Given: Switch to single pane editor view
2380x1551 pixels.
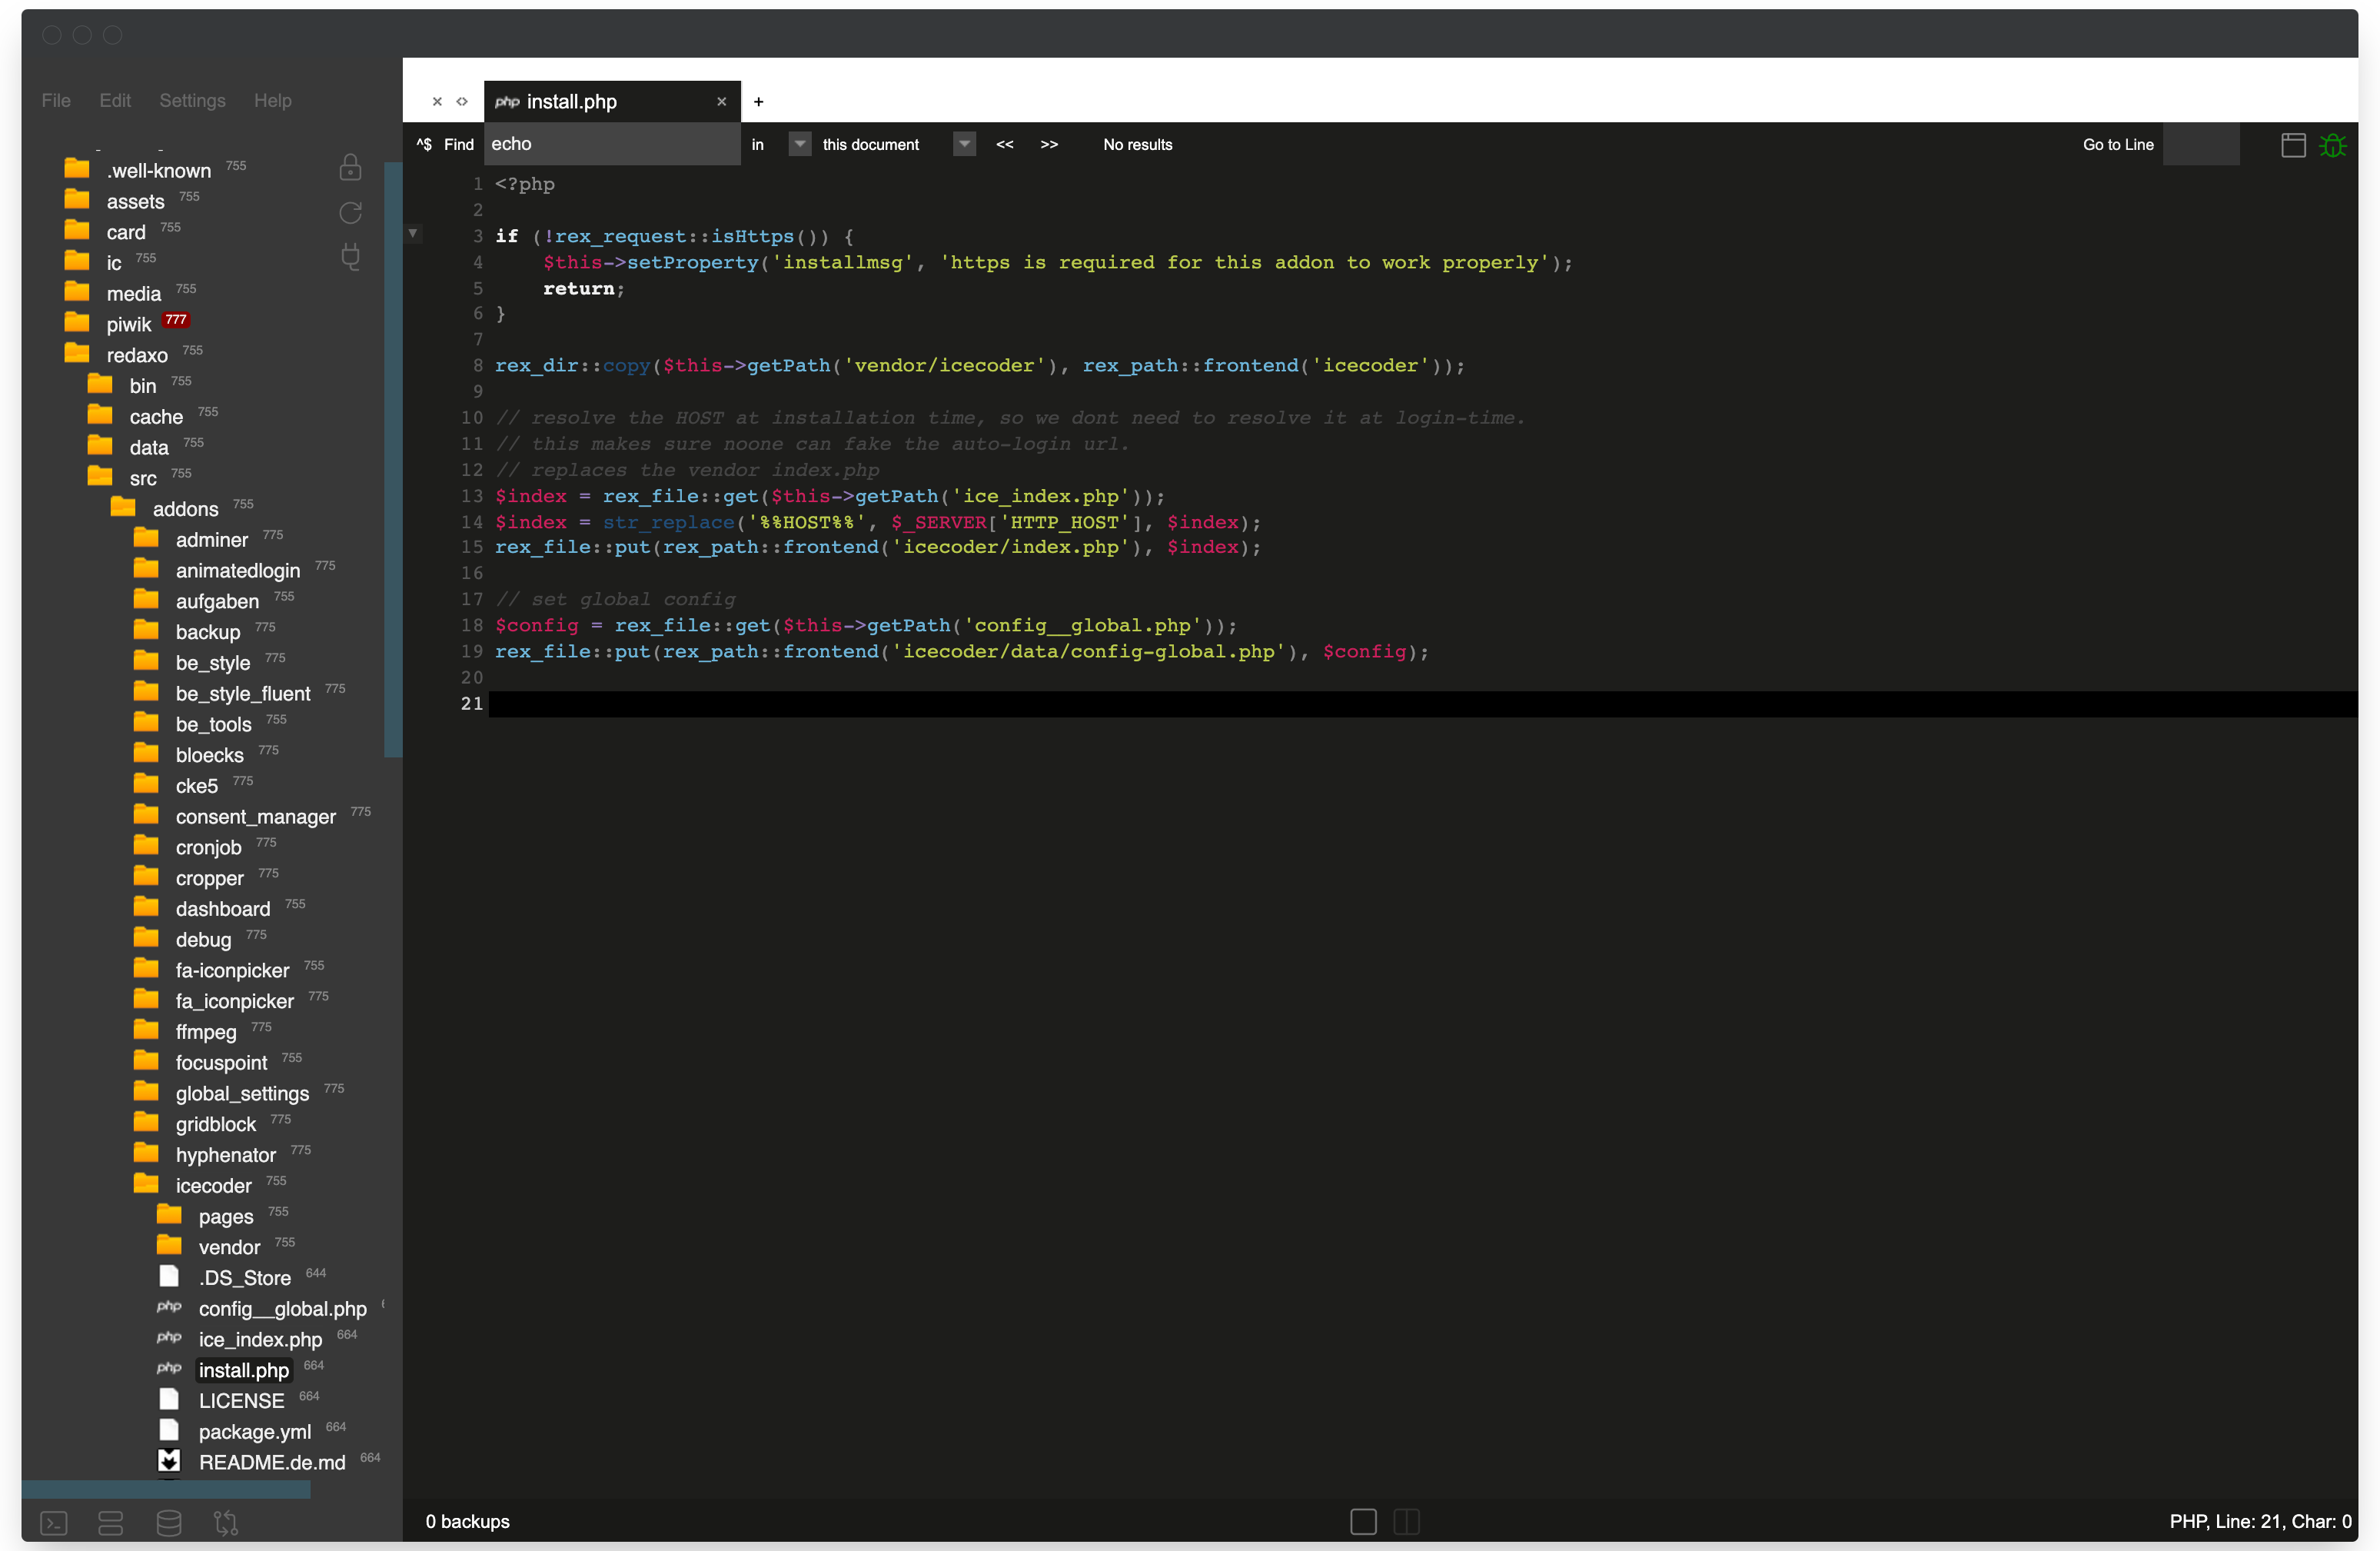Looking at the screenshot, I should click(1363, 1521).
